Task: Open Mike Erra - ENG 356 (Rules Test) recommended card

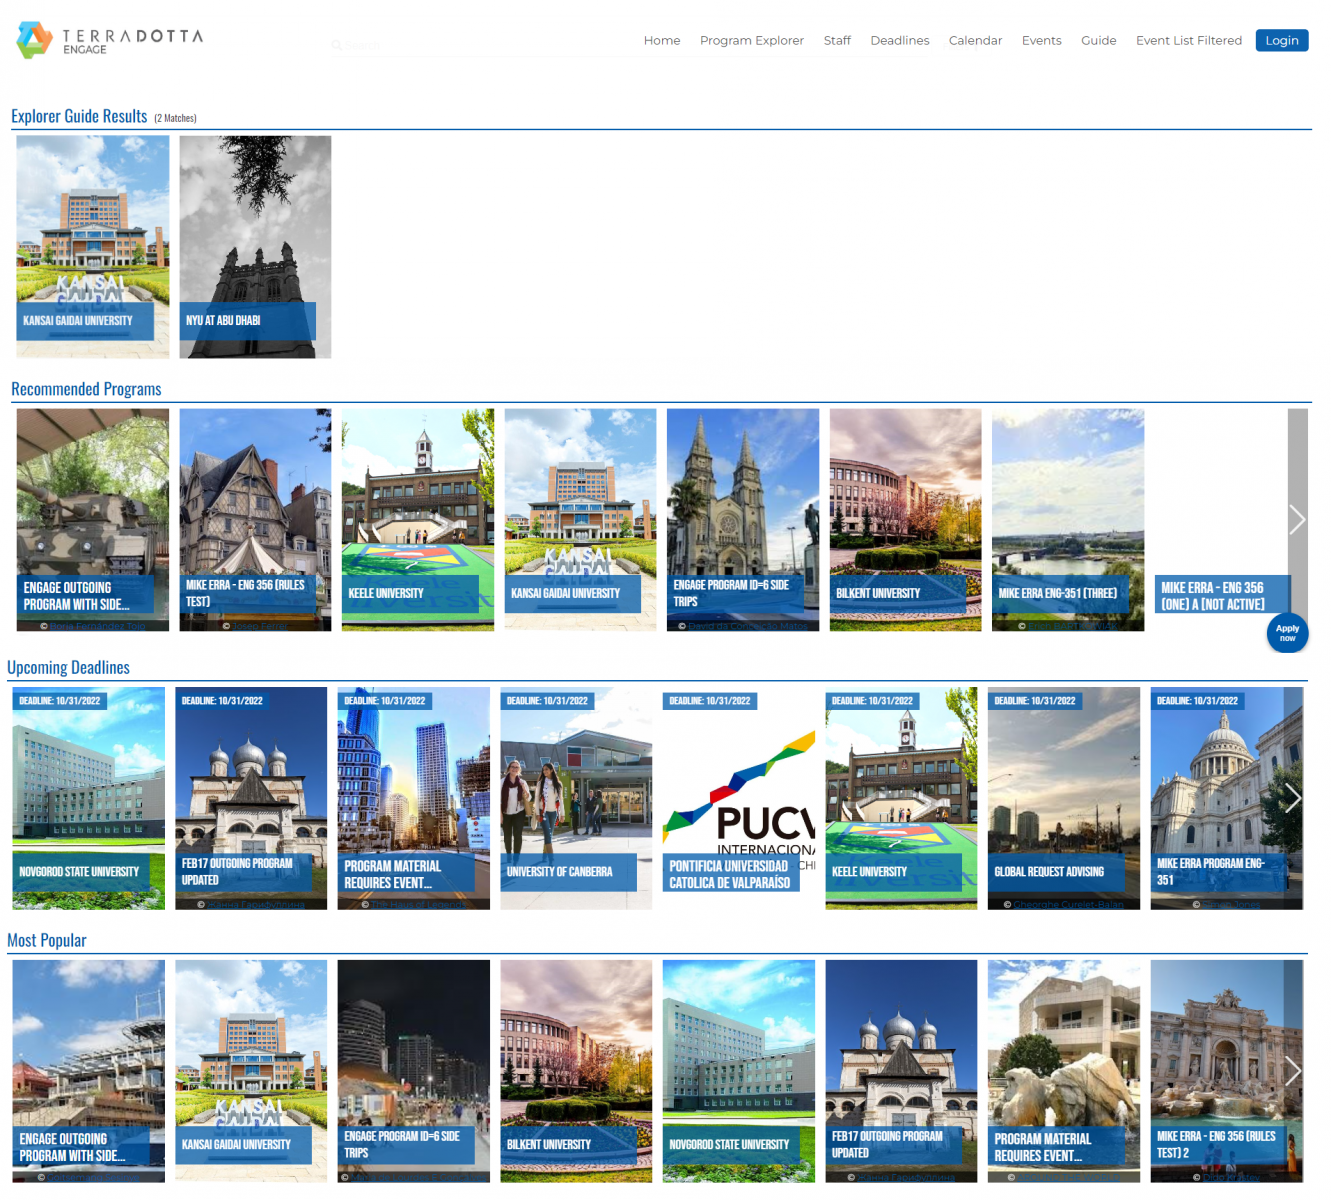Action: click(x=255, y=520)
